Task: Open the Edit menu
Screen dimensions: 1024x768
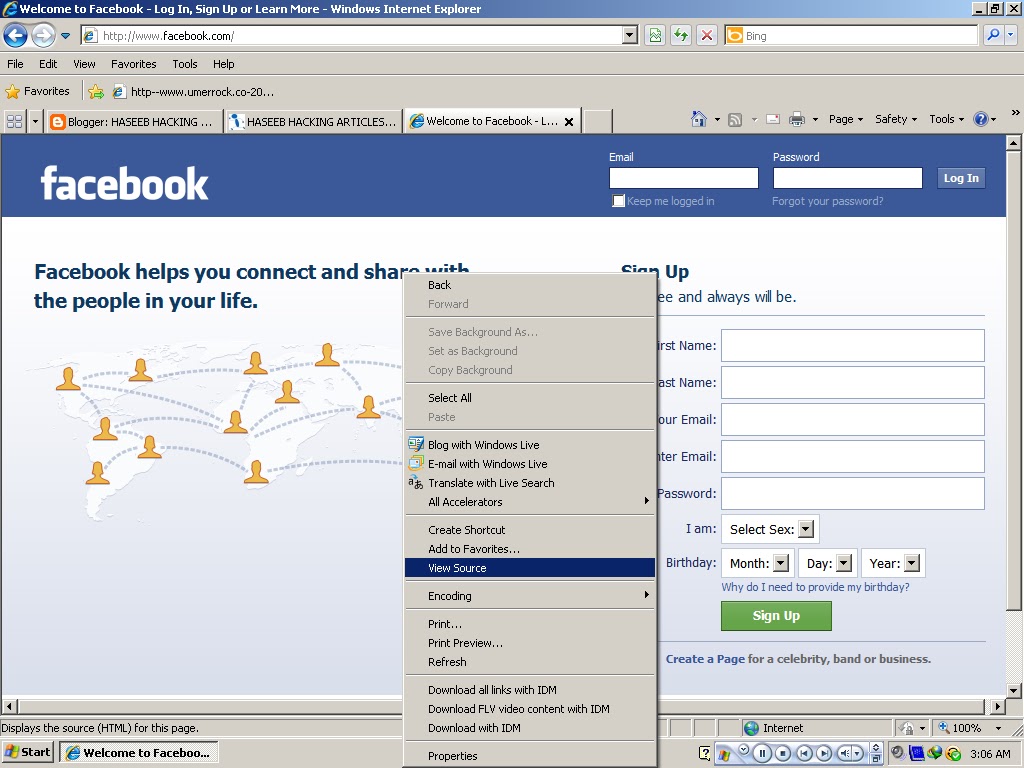Action: [x=48, y=64]
